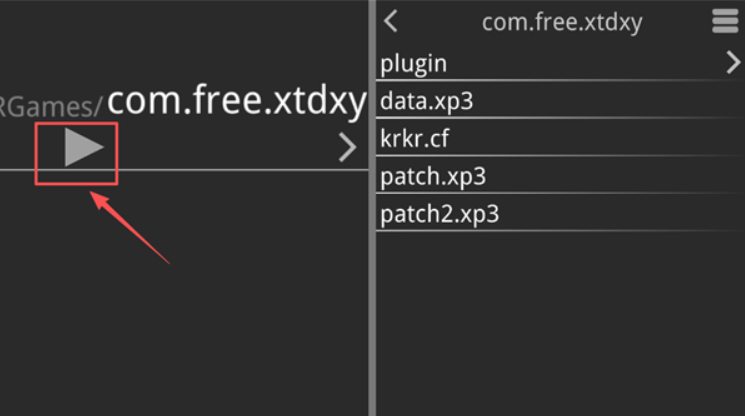Select the patch.xp3 file
The image size is (745, 416).
[560, 176]
